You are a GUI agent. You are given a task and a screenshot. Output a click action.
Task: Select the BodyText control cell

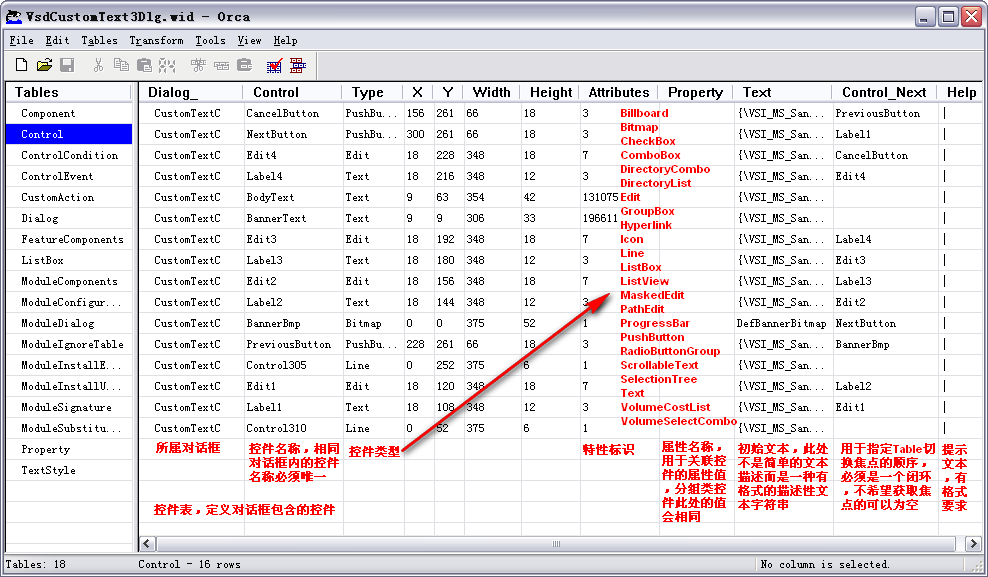click(270, 197)
